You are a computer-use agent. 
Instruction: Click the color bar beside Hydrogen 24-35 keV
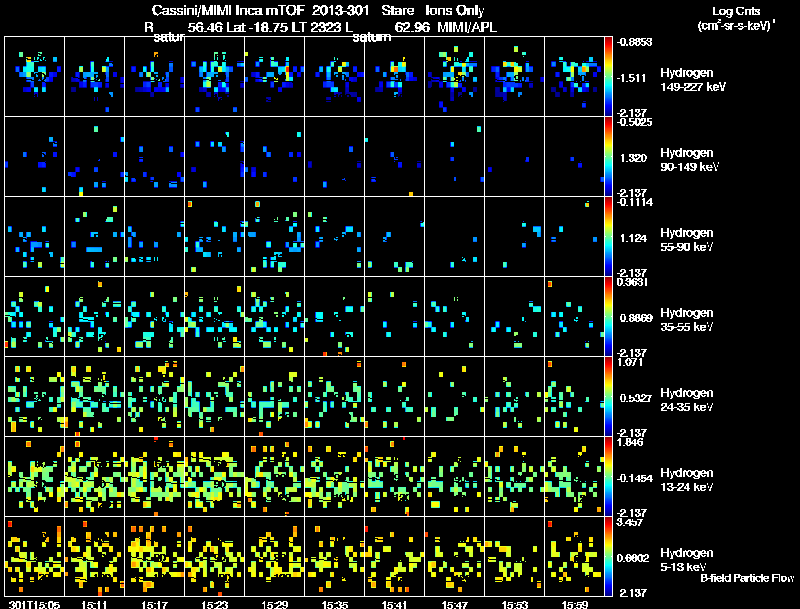(x=608, y=397)
